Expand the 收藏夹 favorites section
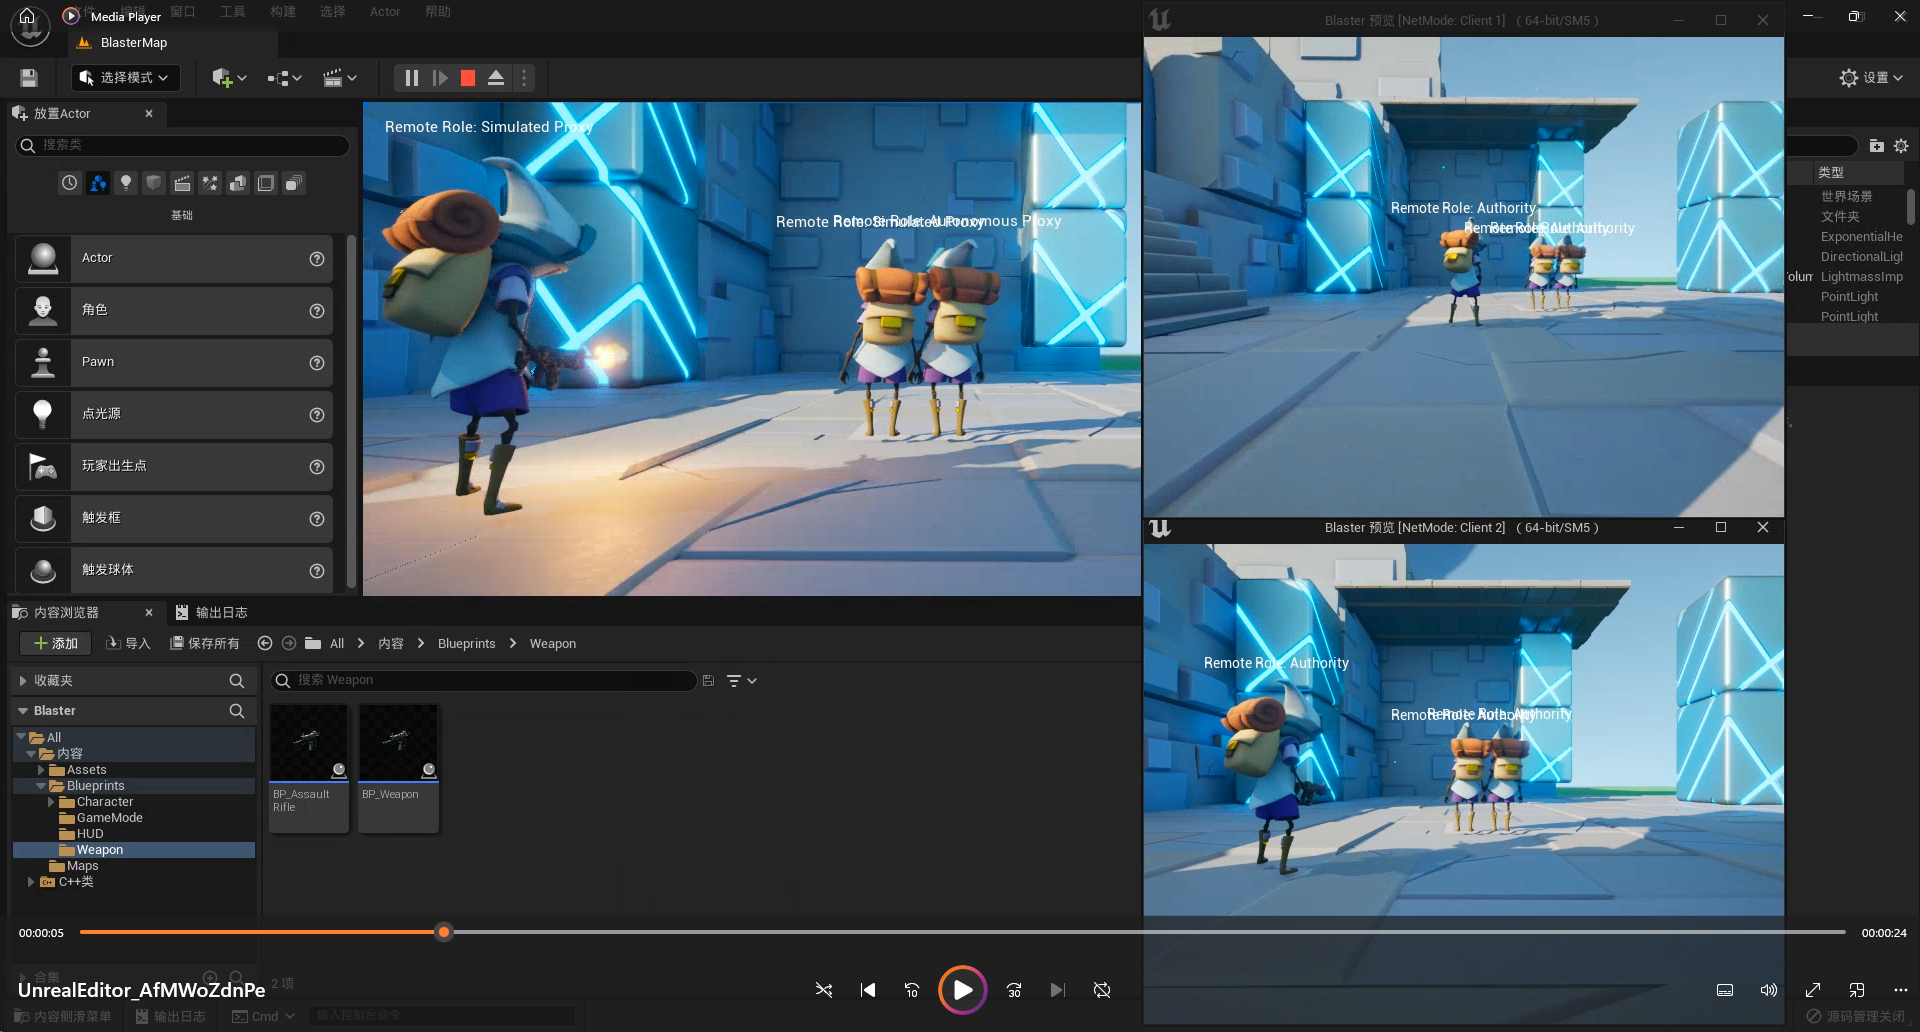 [x=23, y=681]
